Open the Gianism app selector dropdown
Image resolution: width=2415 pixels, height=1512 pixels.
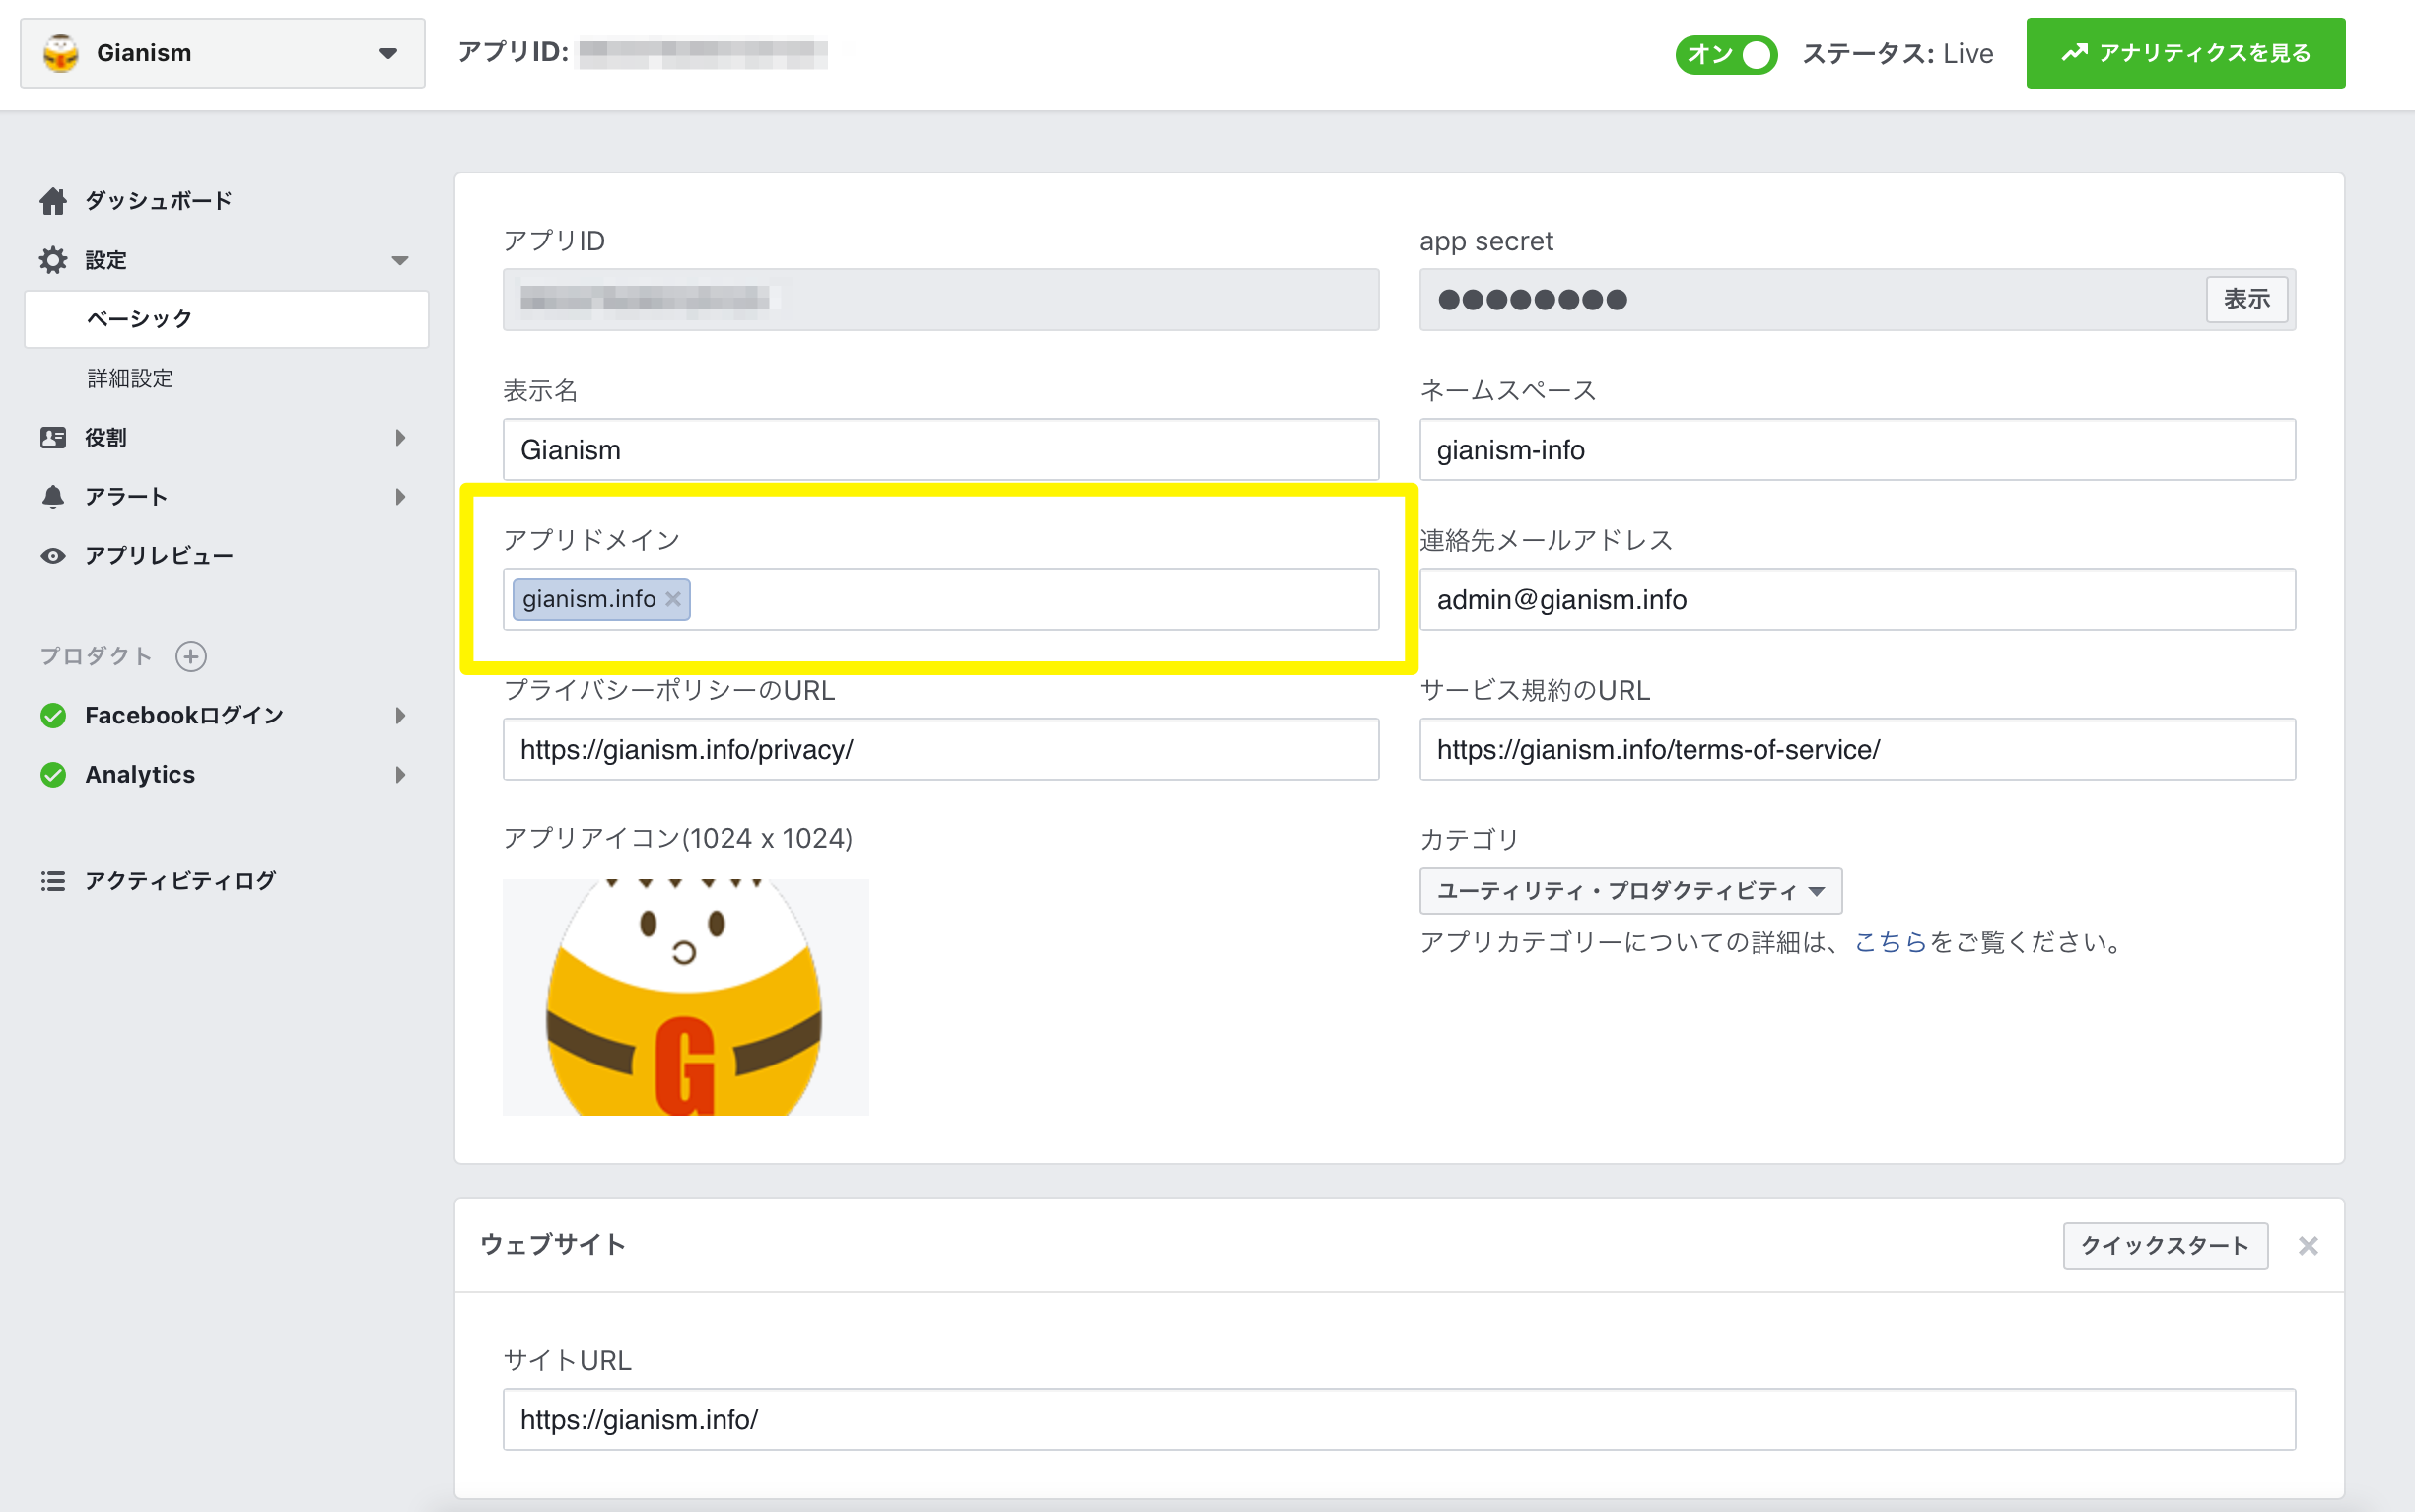click(x=222, y=53)
